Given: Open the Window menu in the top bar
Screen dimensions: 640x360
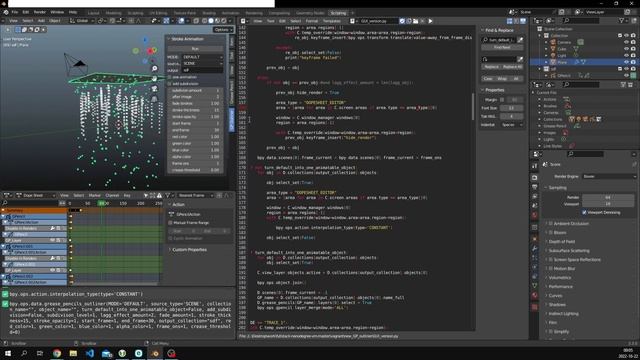Looking at the screenshot, I should point(57,13).
